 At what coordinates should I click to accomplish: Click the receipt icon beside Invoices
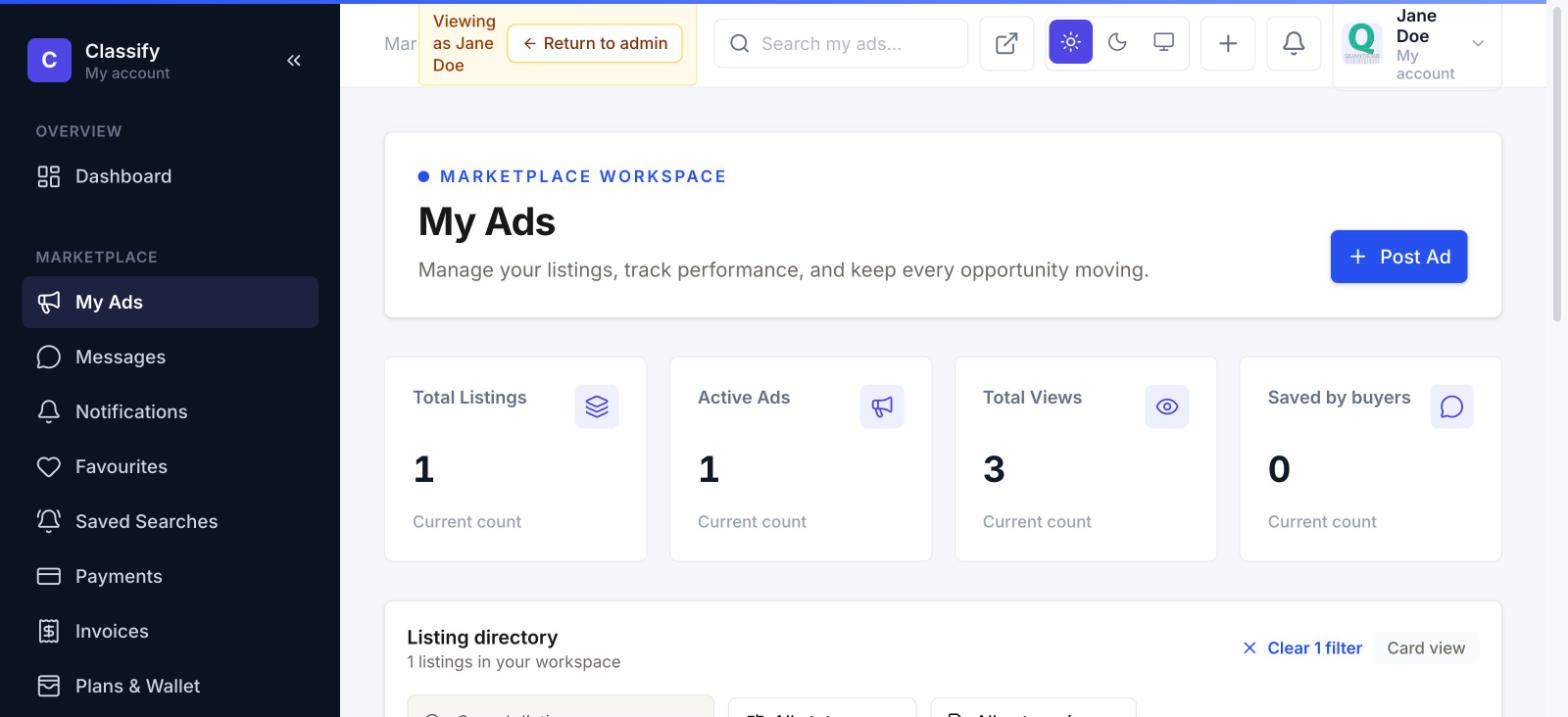49,632
